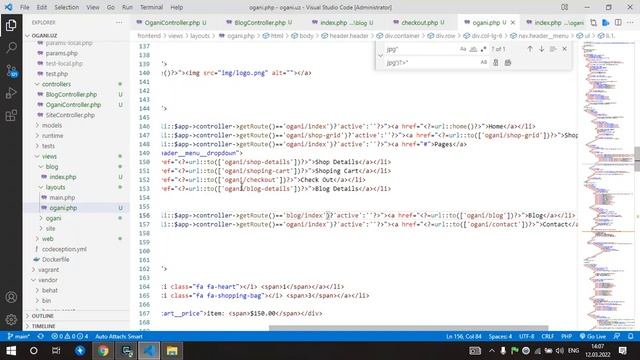Screen dimensions: 640x360
Task: Close the find widget
Action: coord(564,49)
